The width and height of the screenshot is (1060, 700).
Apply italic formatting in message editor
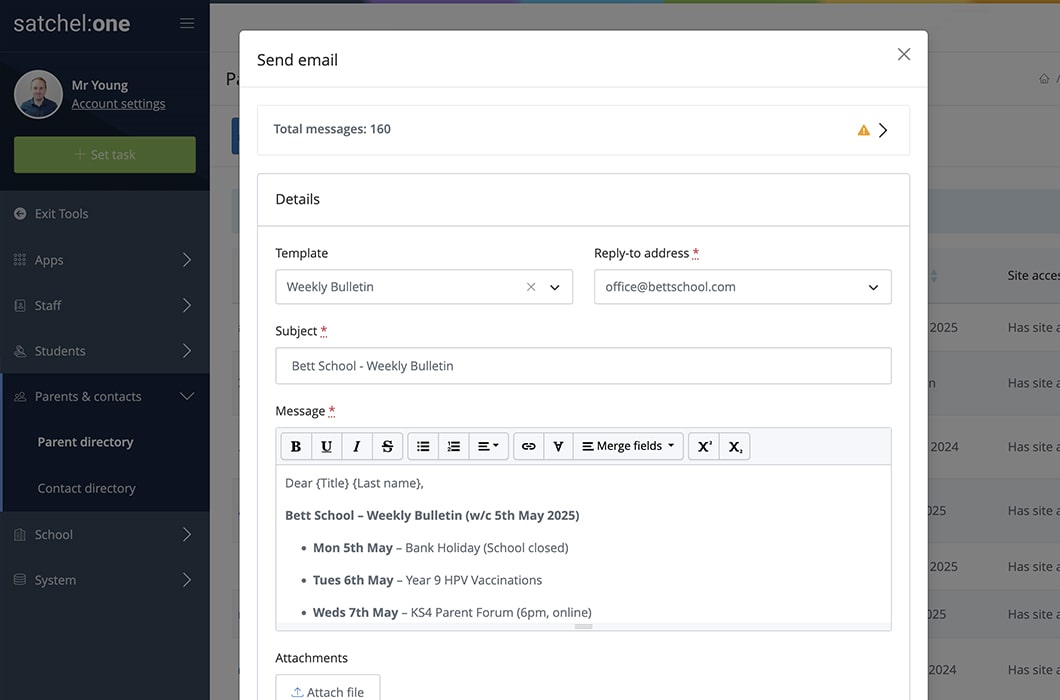coord(356,446)
